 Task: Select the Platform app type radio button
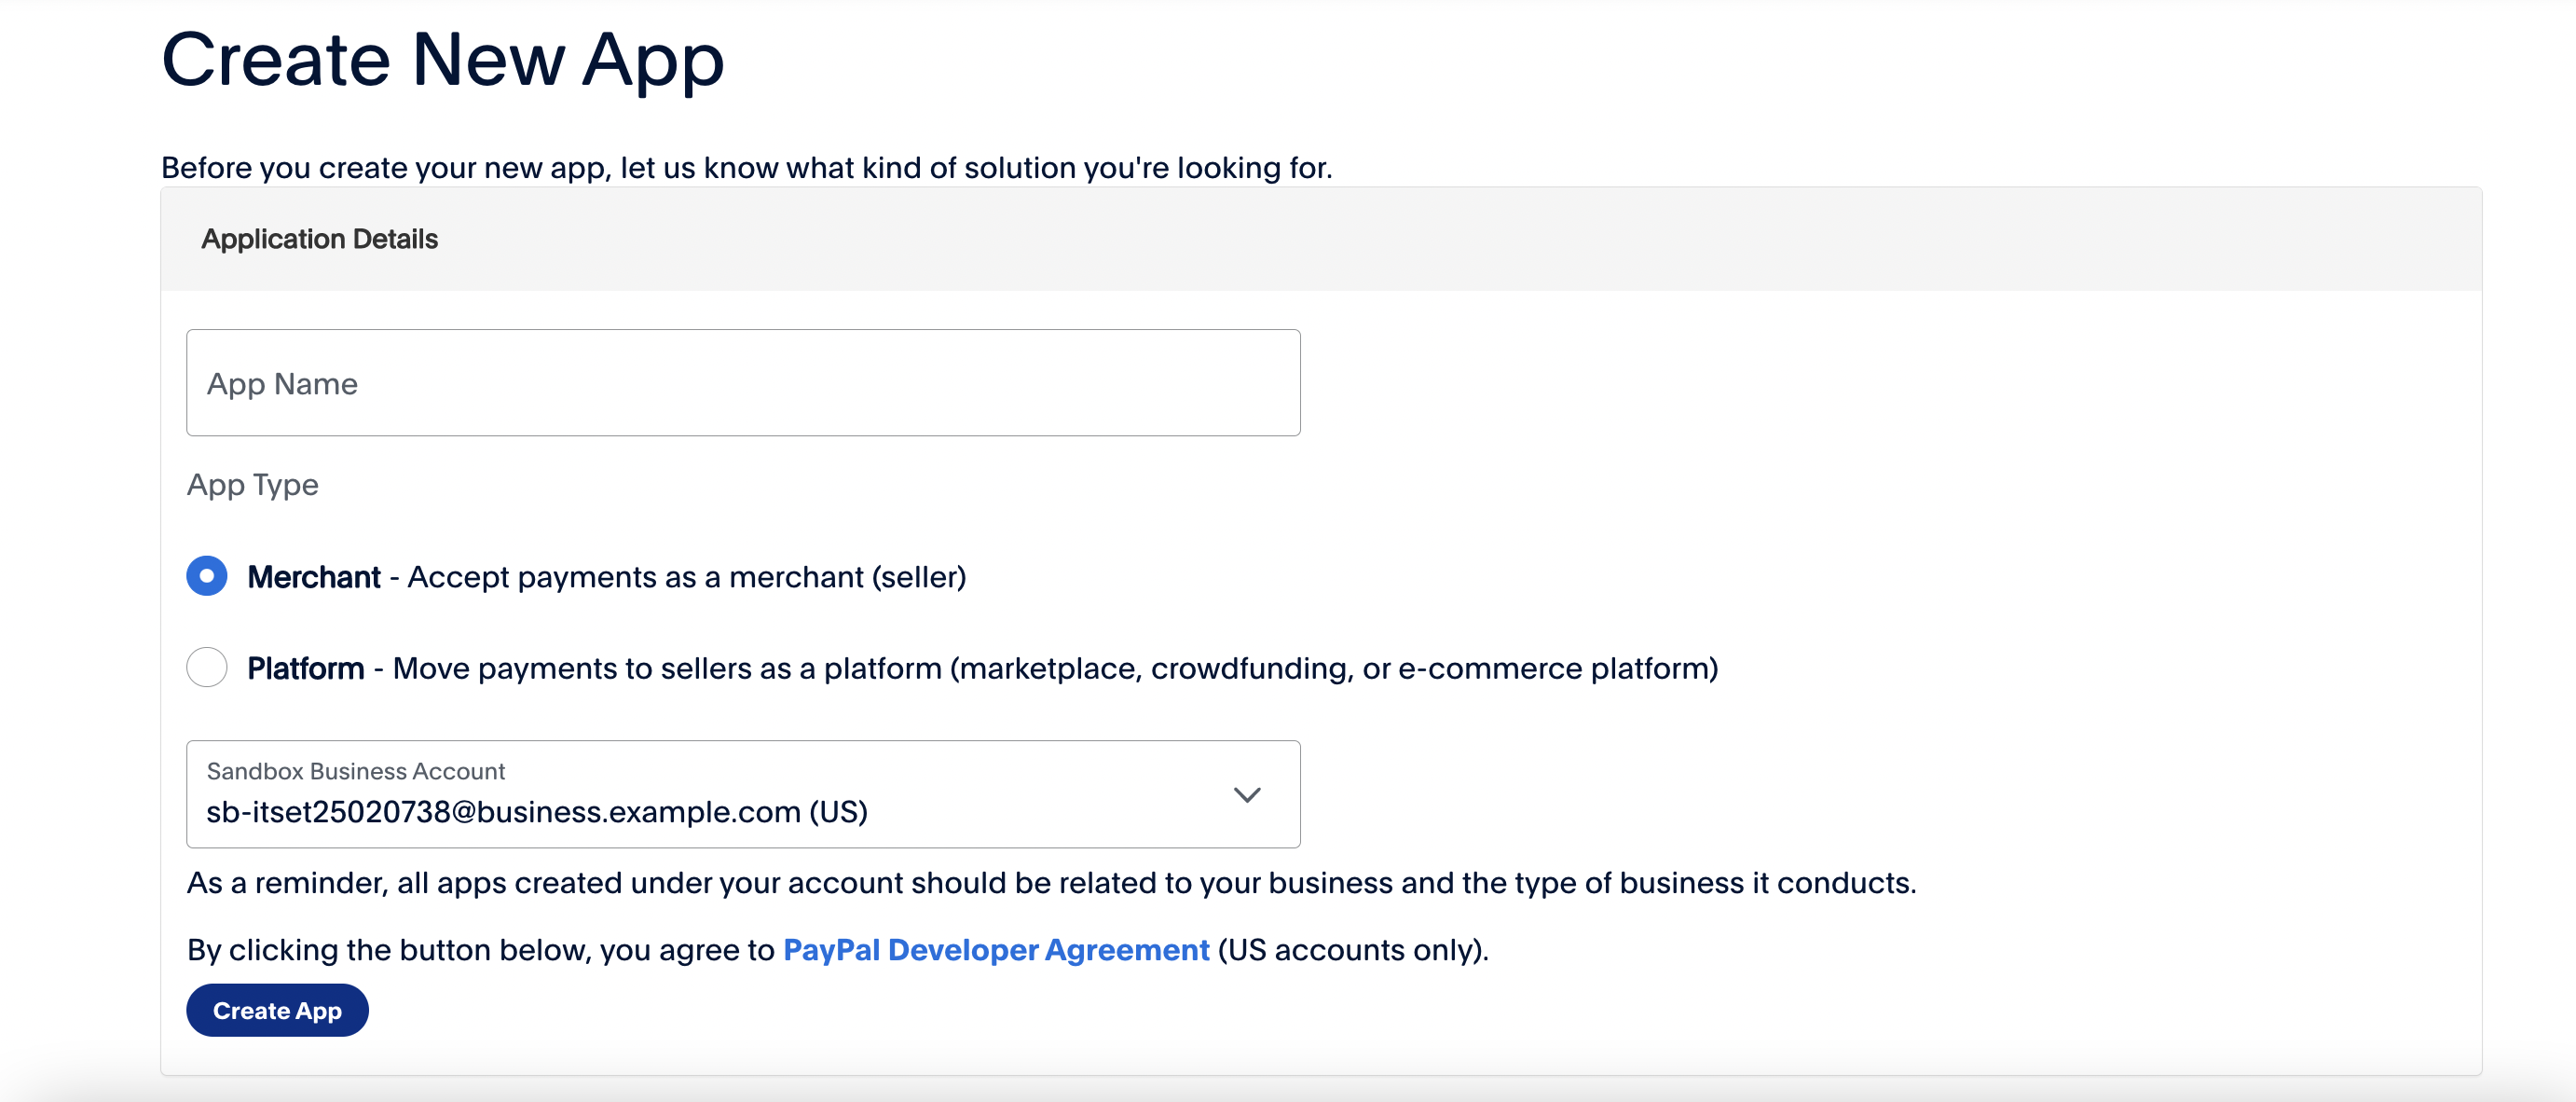pos(207,667)
